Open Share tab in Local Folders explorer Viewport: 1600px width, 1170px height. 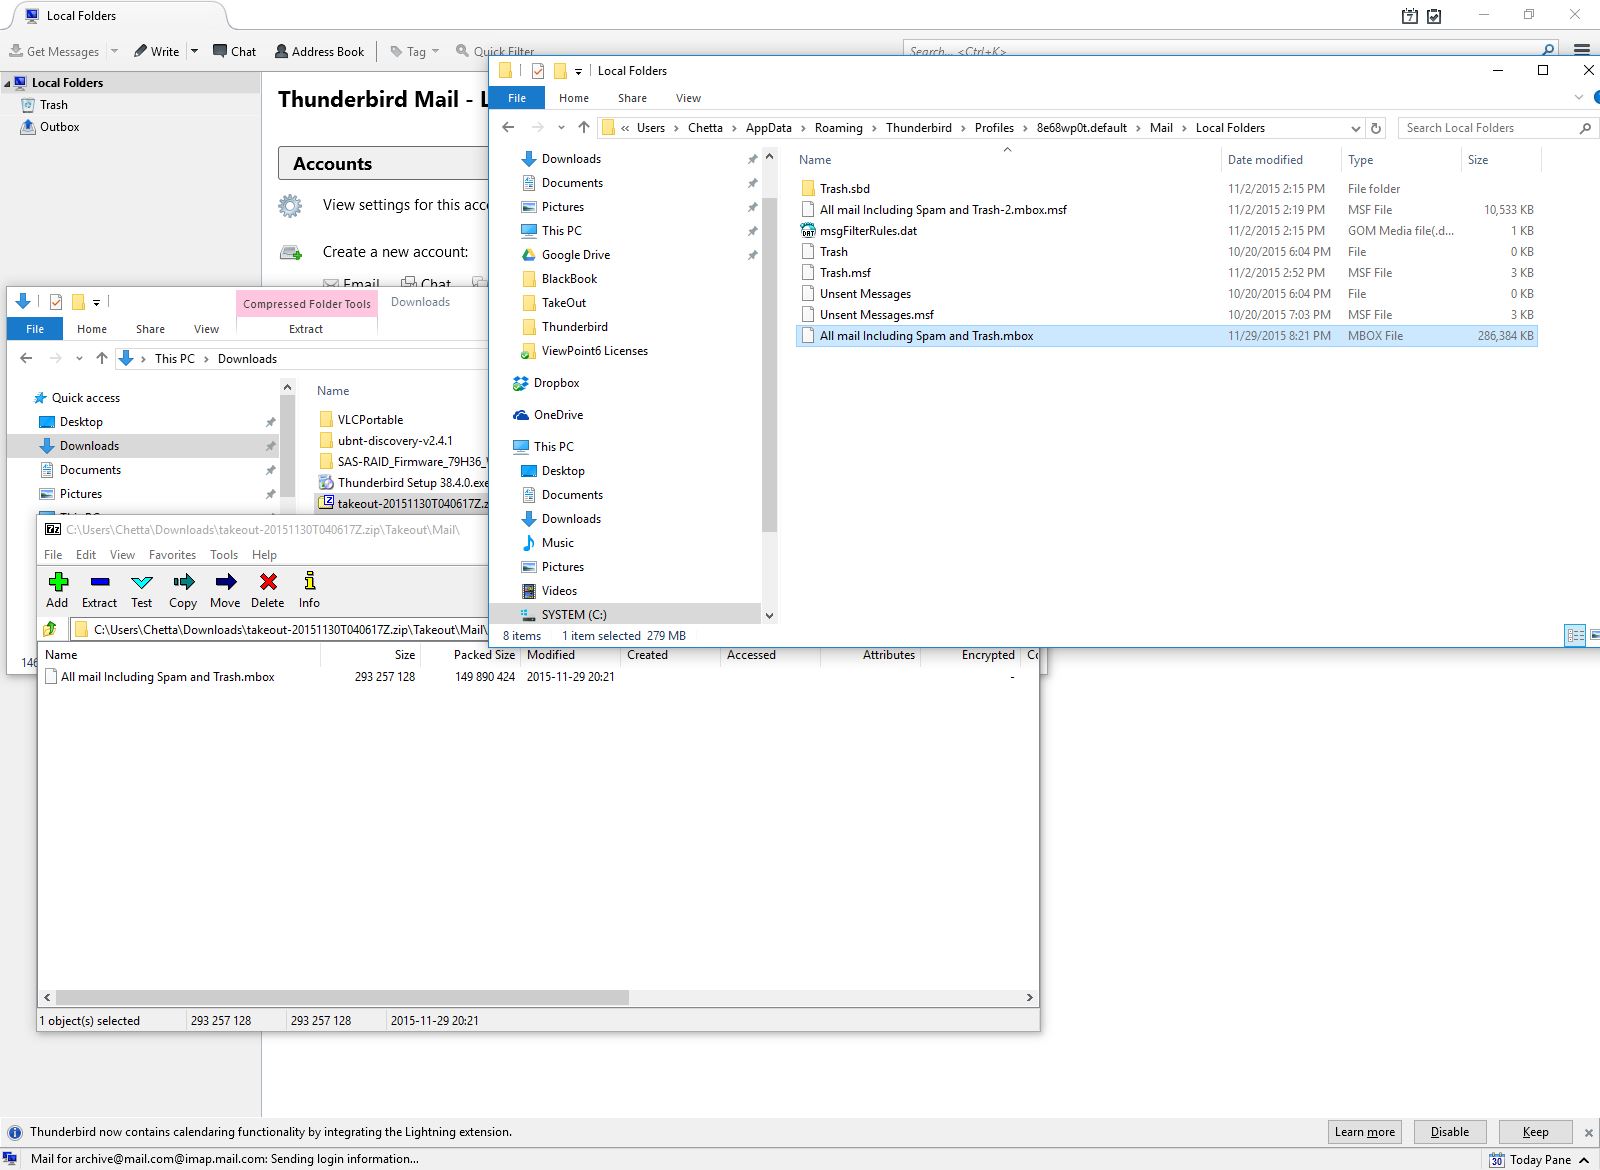[x=632, y=98]
